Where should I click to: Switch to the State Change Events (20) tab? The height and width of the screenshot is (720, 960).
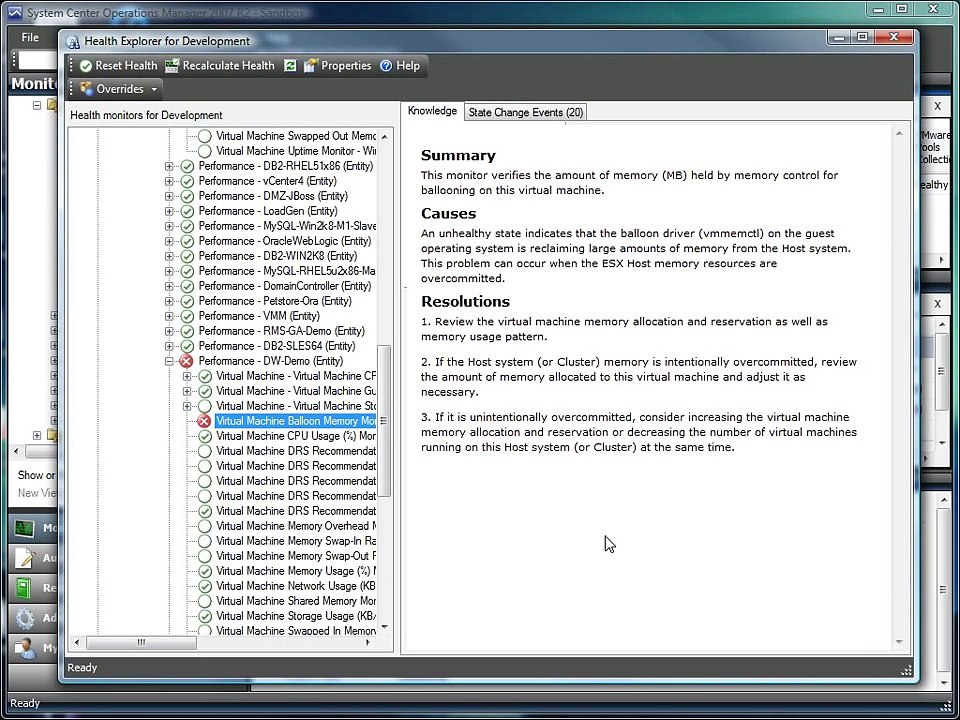tap(526, 112)
